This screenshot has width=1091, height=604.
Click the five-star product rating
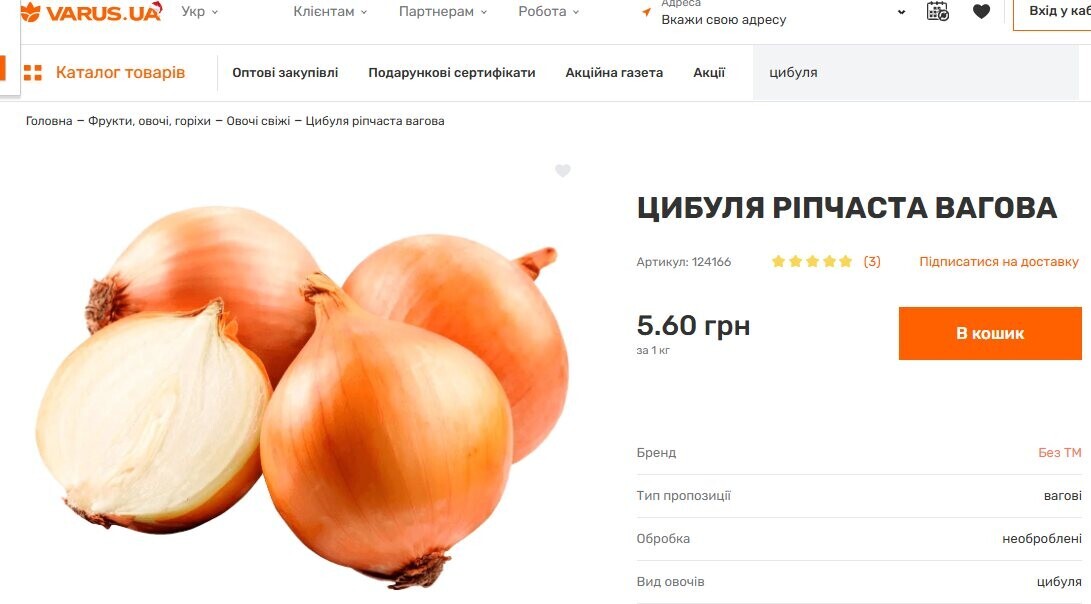pyautogui.click(x=812, y=262)
